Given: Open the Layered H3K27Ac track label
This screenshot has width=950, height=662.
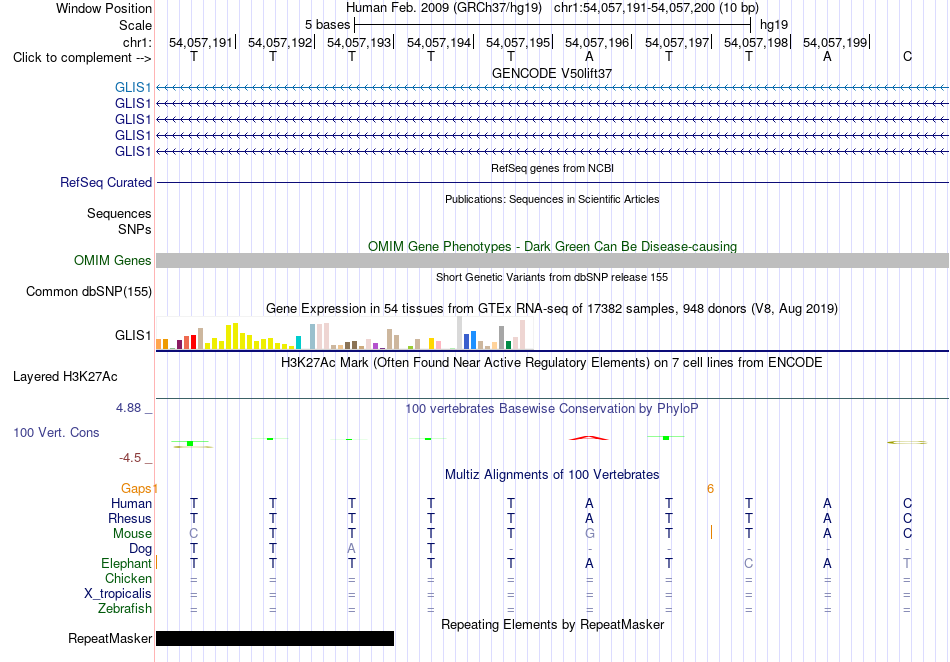Looking at the screenshot, I should [x=65, y=377].
